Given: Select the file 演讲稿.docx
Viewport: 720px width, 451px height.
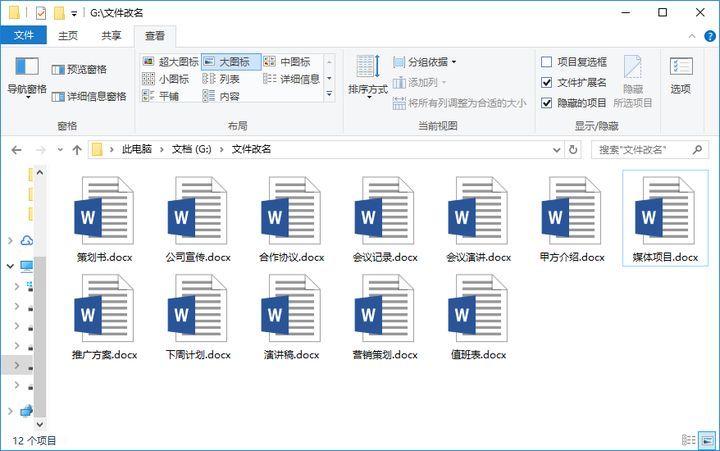Looking at the screenshot, I should point(291,317).
